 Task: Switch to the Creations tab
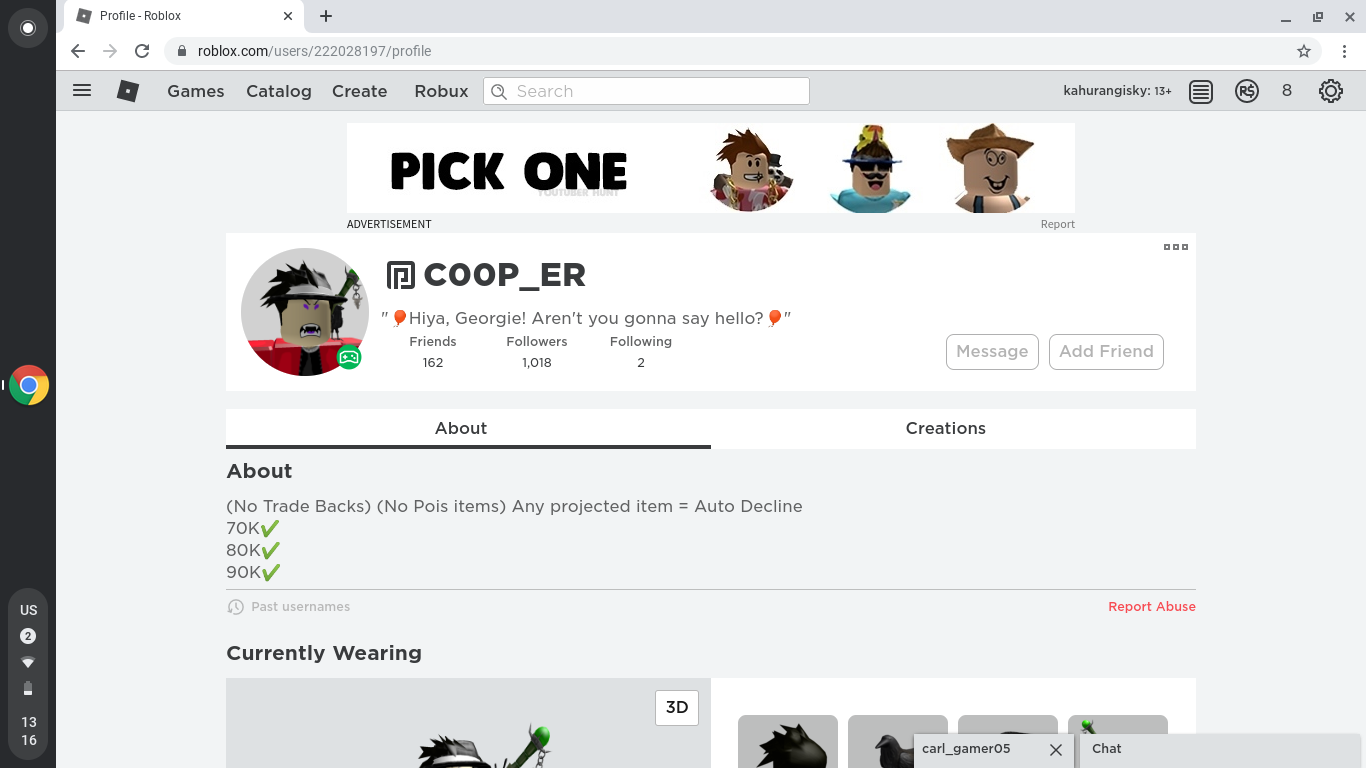tap(946, 428)
